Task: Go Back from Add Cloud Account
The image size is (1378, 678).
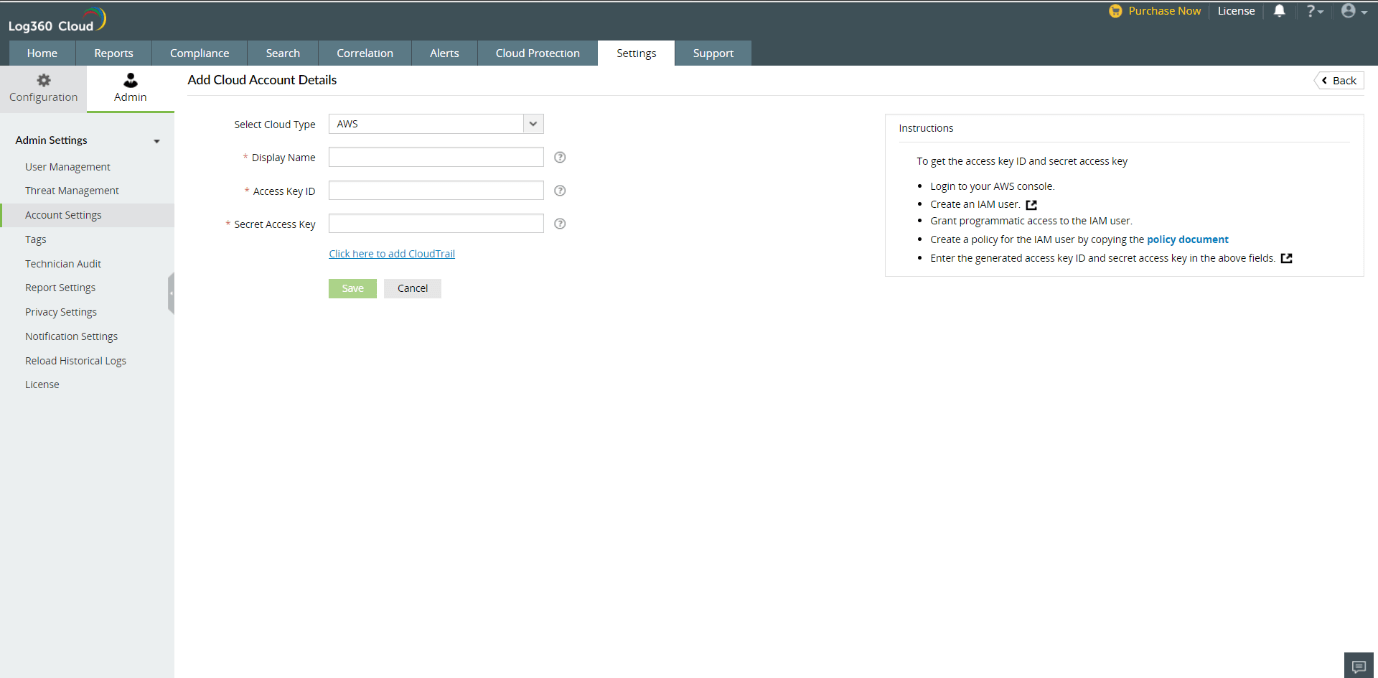Action: (1339, 80)
